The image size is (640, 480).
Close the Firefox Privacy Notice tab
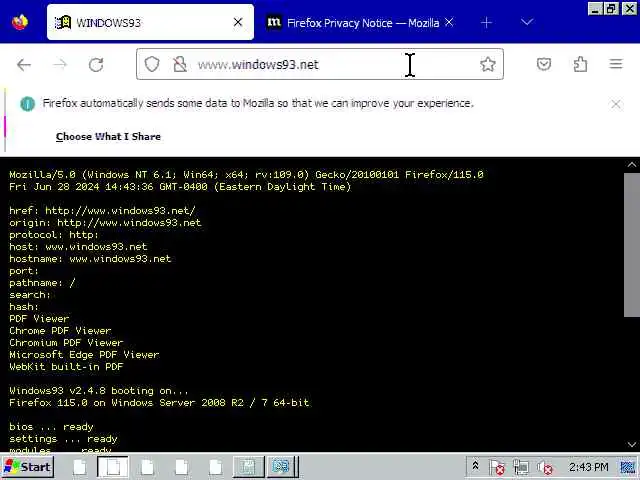(x=449, y=22)
